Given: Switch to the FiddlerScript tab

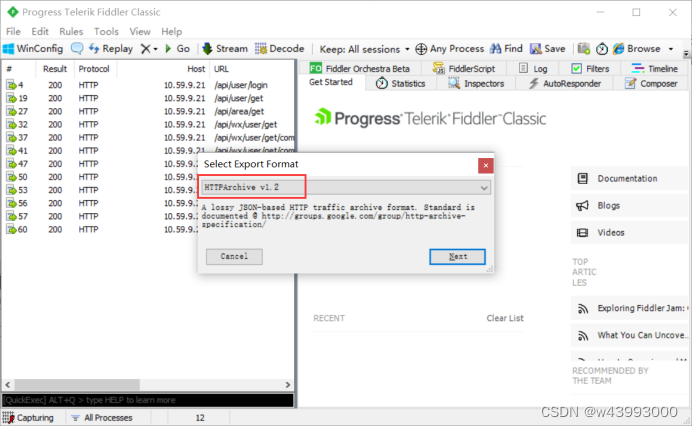Looking at the screenshot, I should (x=464, y=69).
